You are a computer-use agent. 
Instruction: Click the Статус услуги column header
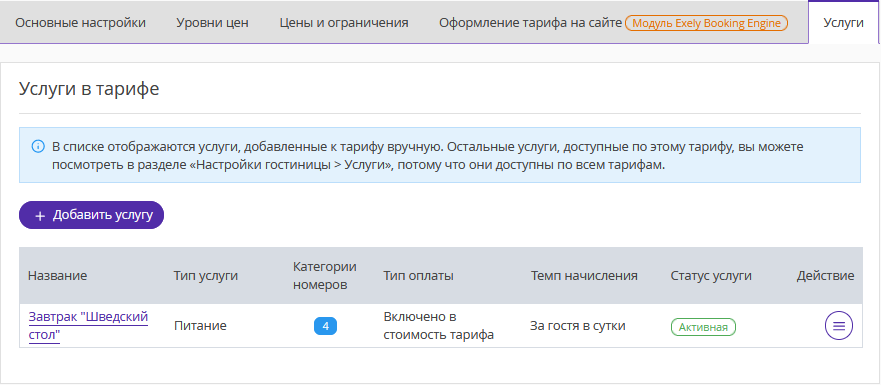pos(711,275)
